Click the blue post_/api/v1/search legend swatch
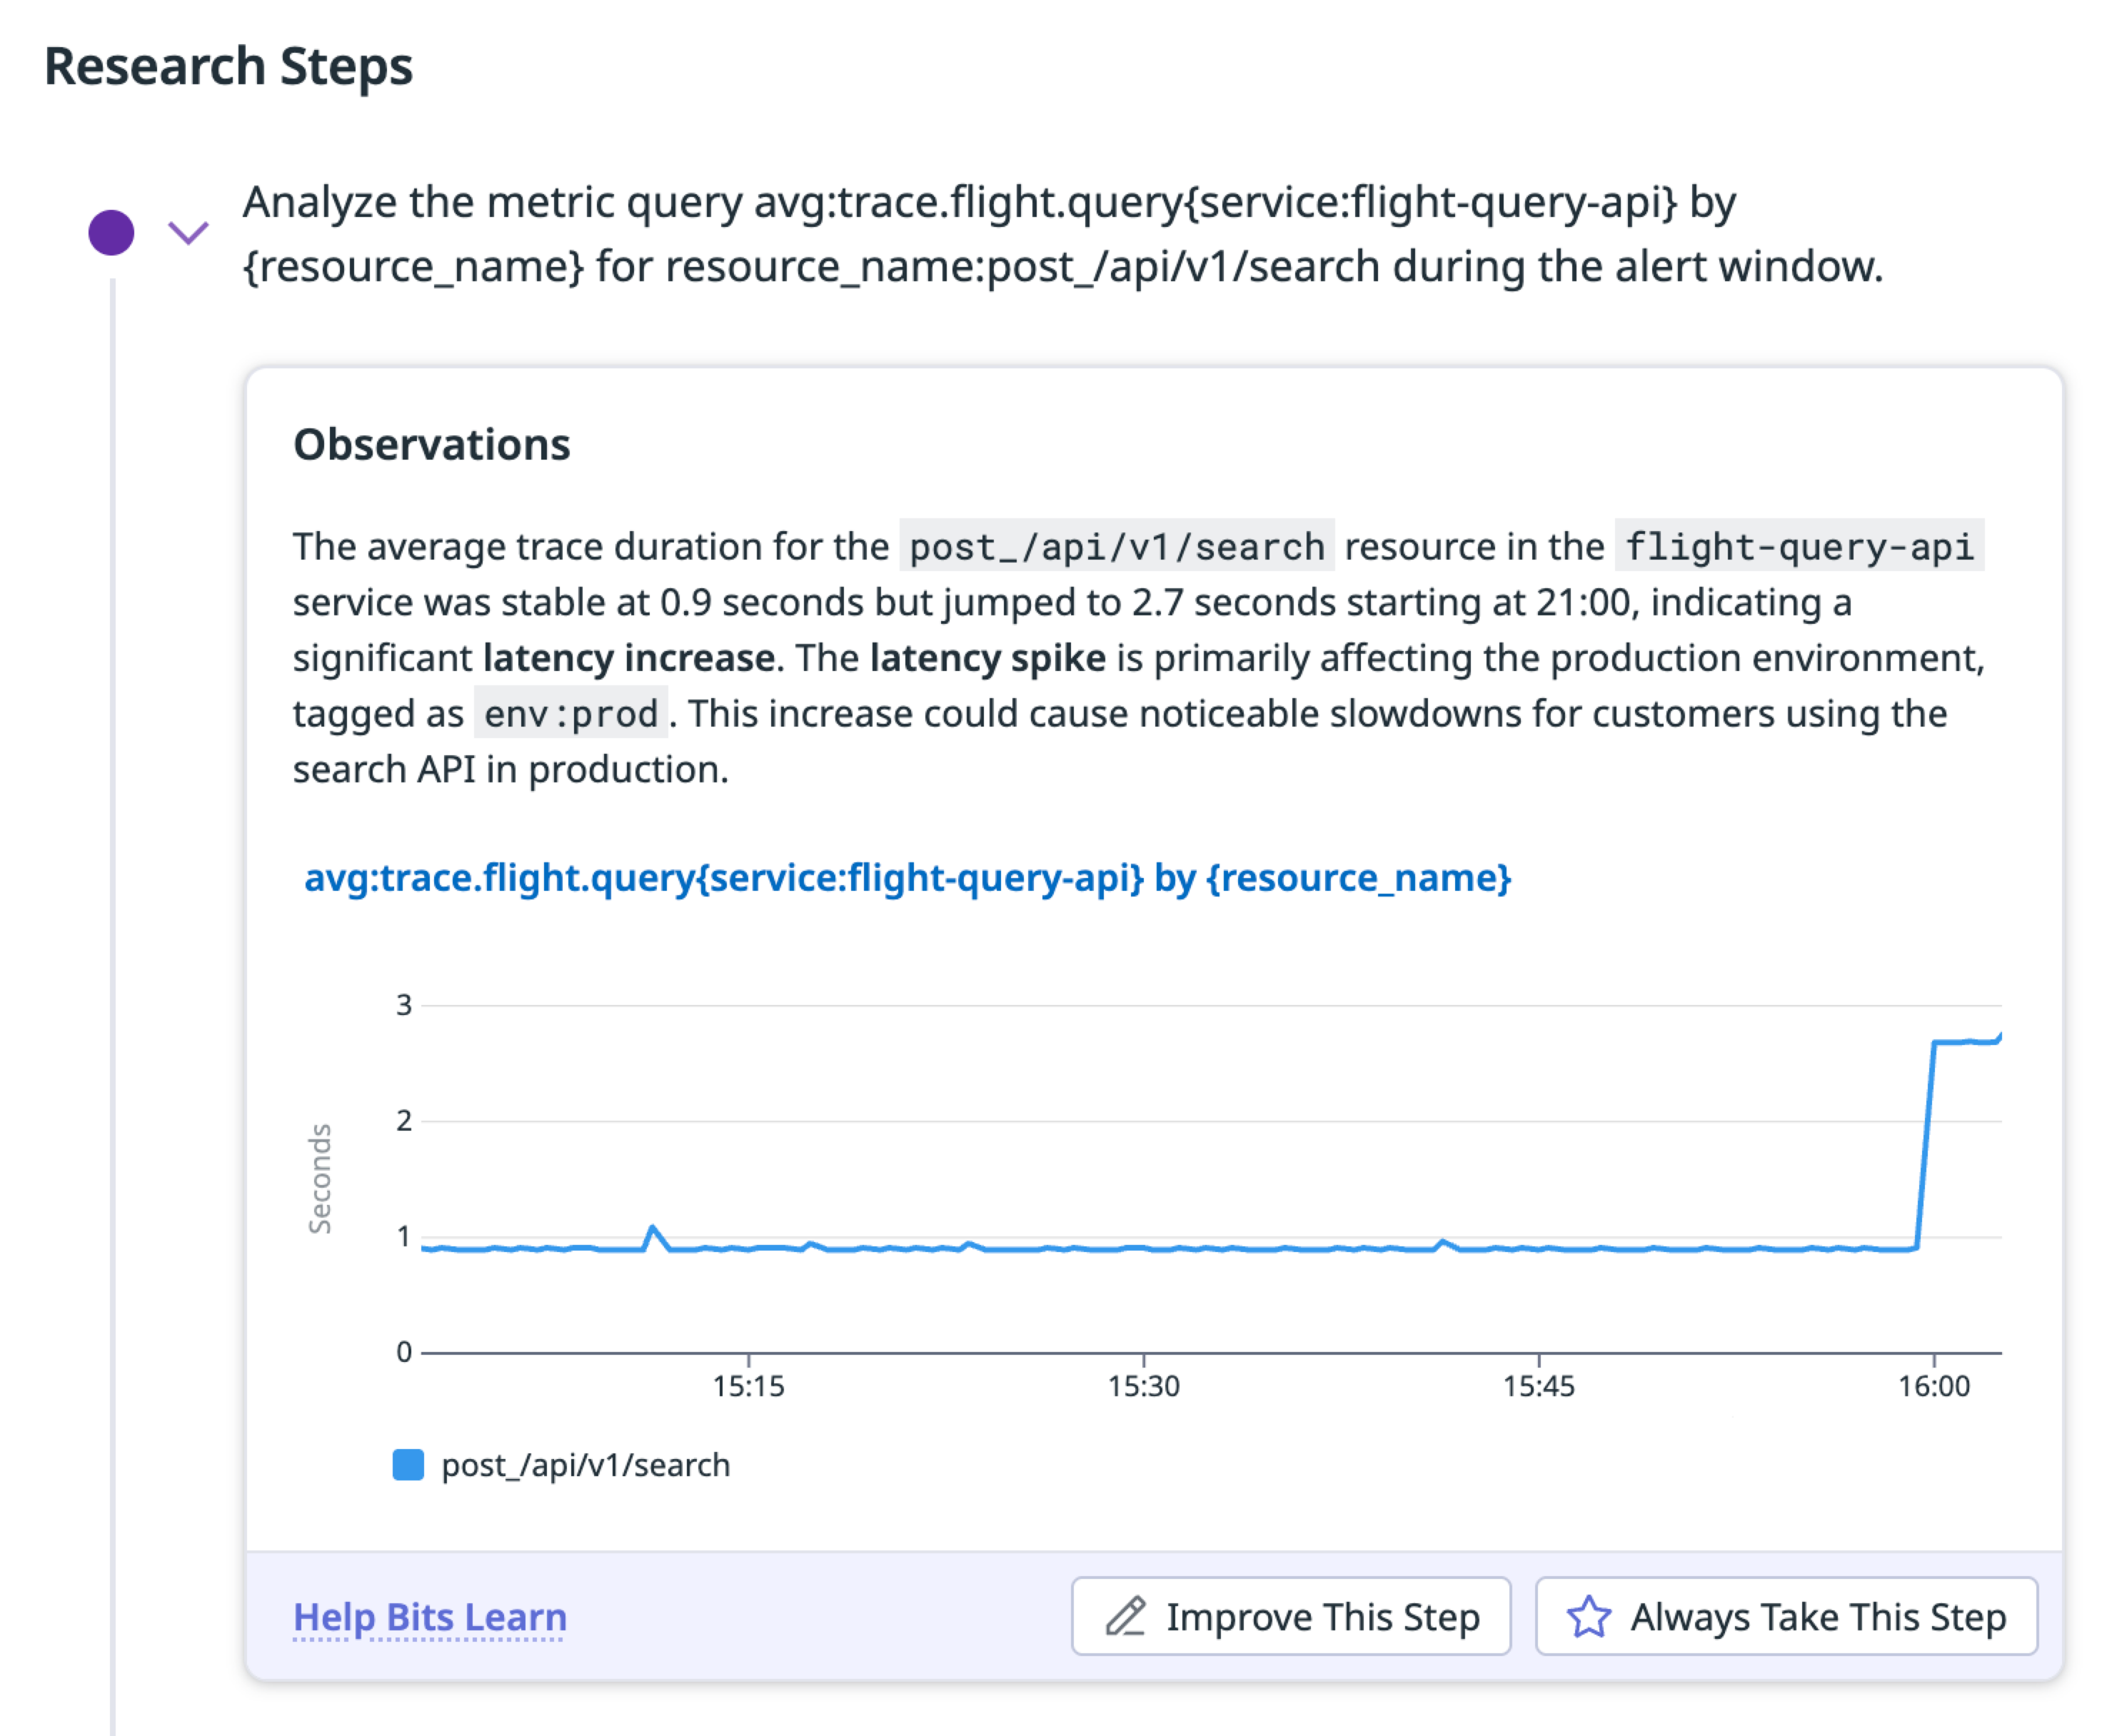 408,1464
